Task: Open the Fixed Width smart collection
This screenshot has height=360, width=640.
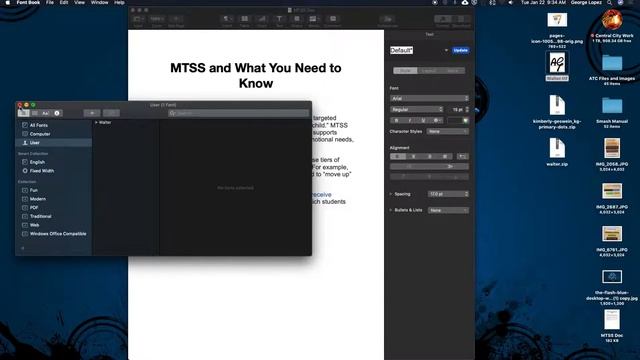Action: click(x=41, y=171)
